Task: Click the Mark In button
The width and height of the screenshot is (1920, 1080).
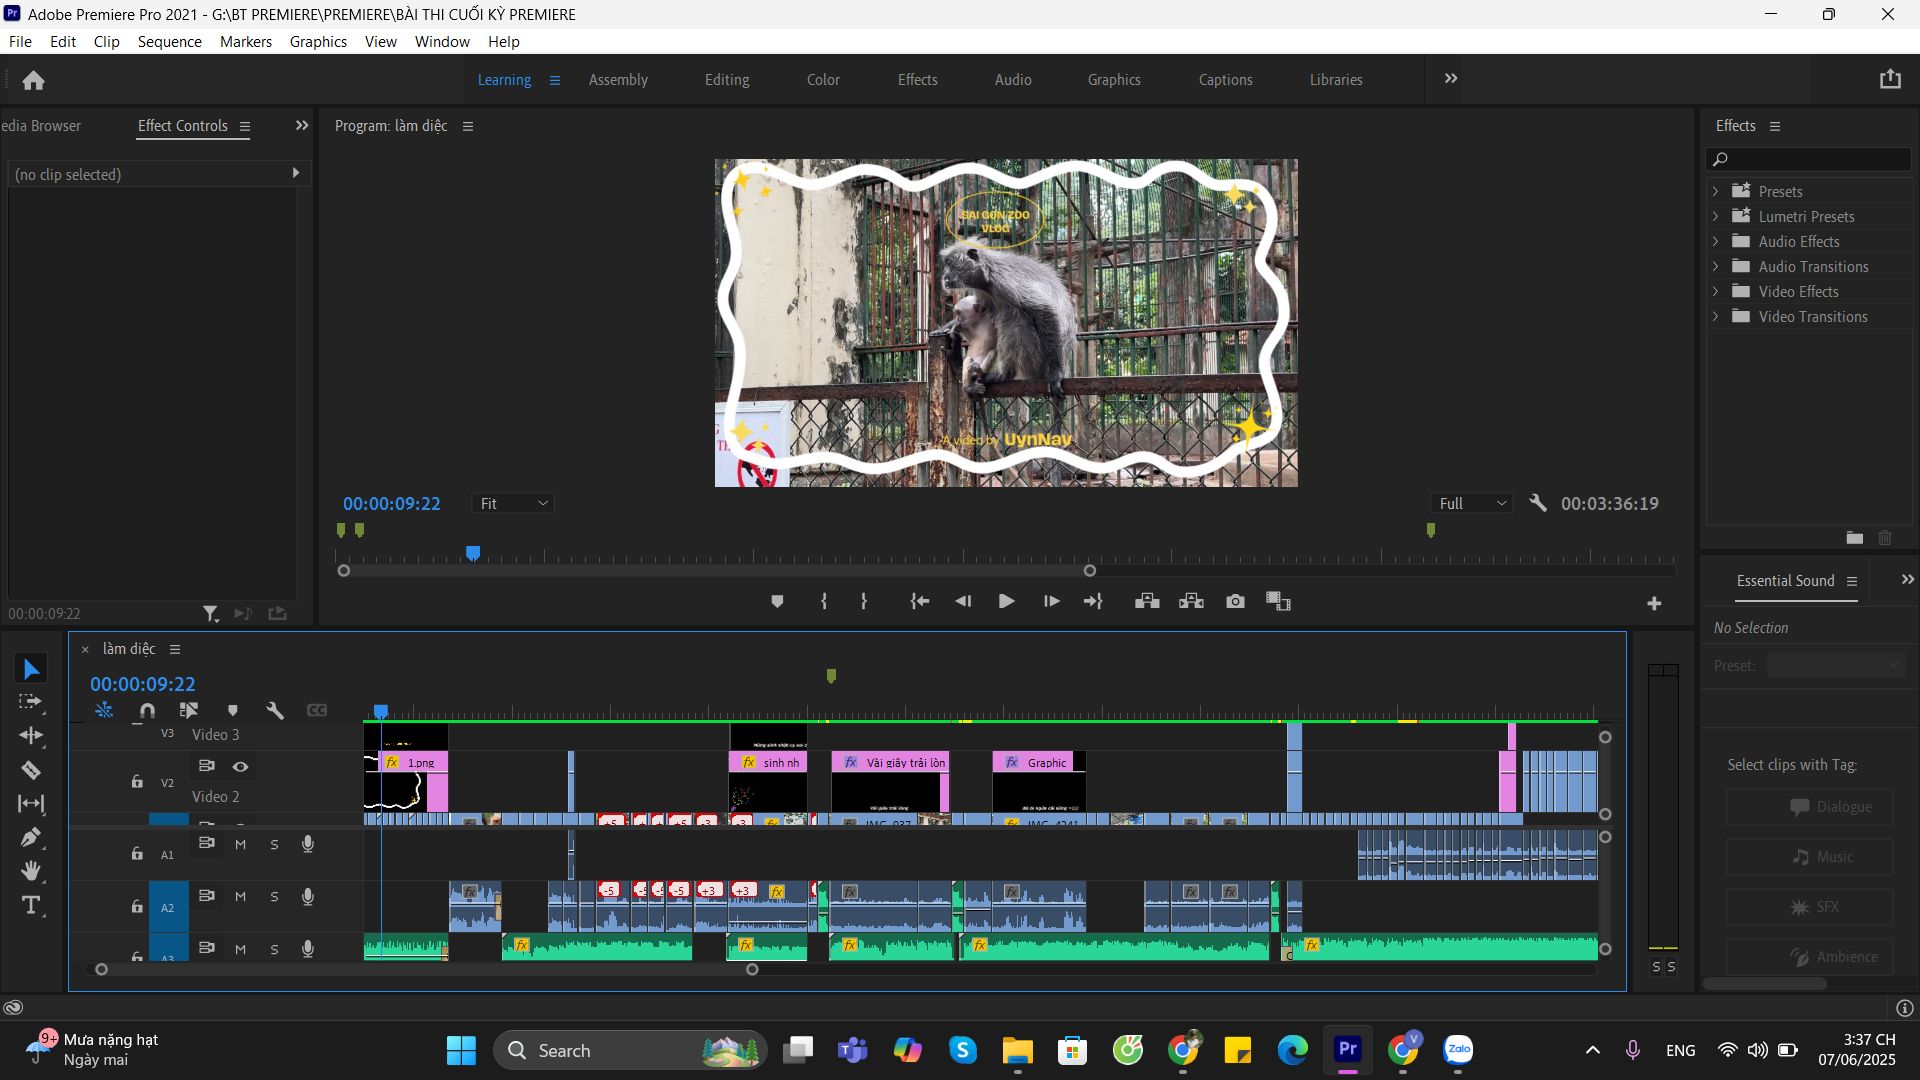Action: coord(824,601)
